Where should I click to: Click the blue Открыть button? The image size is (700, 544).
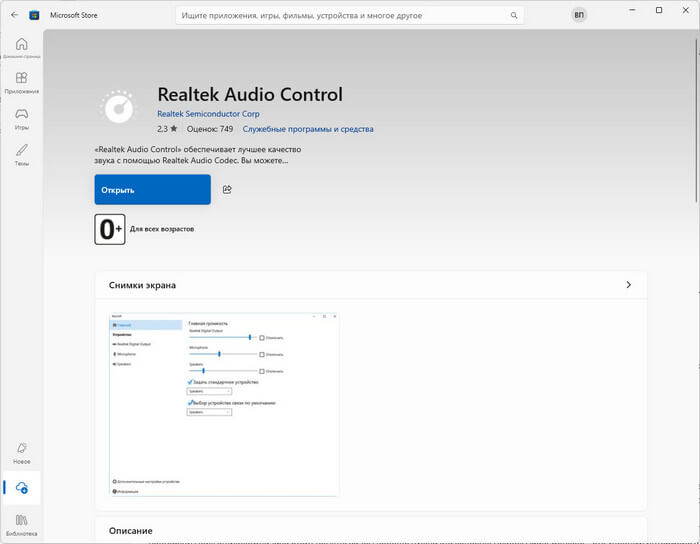click(152, 190)
